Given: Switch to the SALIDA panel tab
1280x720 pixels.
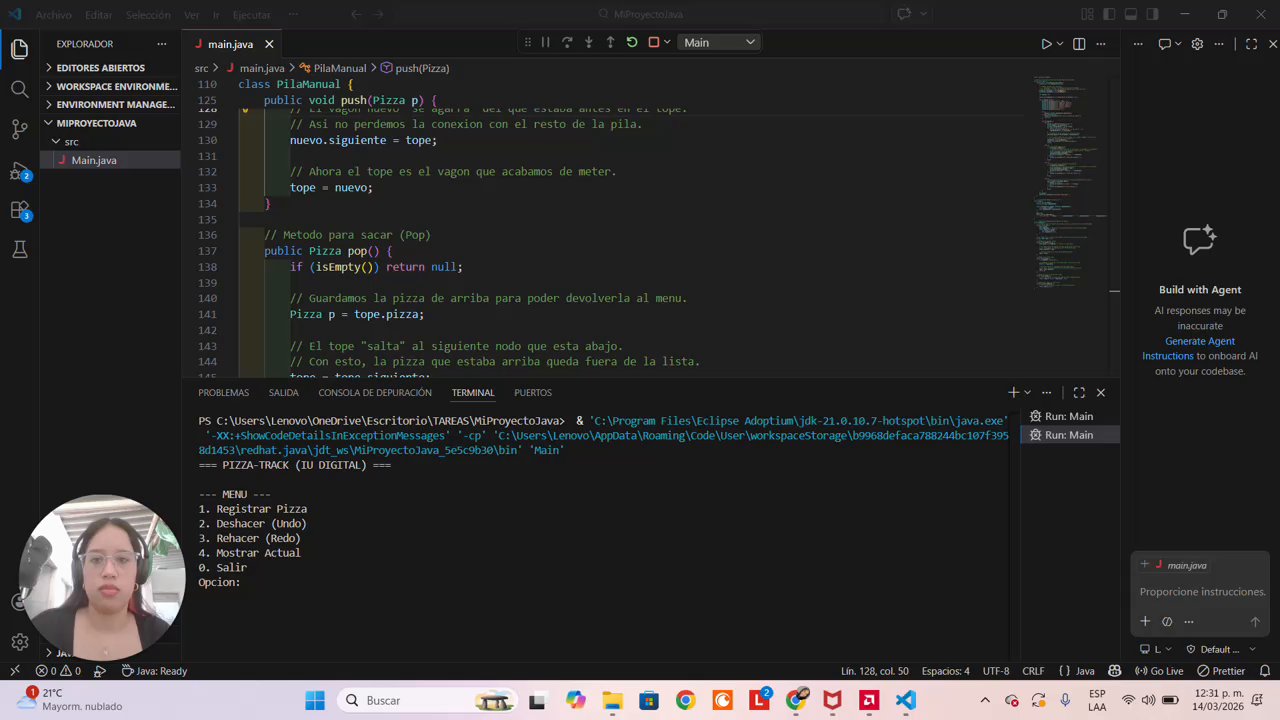Looking at the screenshot, I should [284, 393].
